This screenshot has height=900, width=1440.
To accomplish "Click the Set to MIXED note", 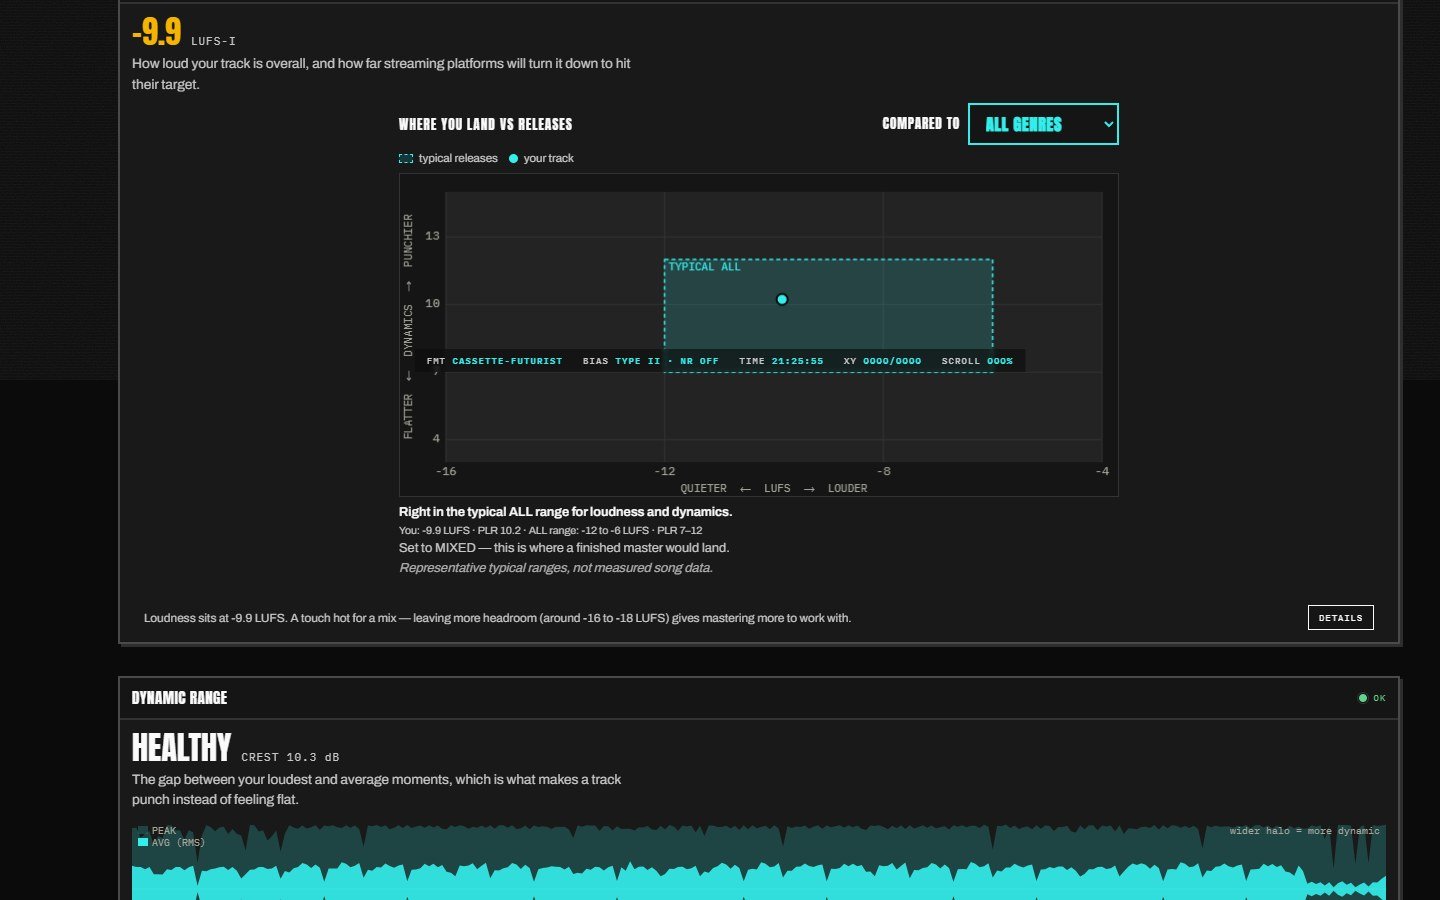I will click(564, 548).
